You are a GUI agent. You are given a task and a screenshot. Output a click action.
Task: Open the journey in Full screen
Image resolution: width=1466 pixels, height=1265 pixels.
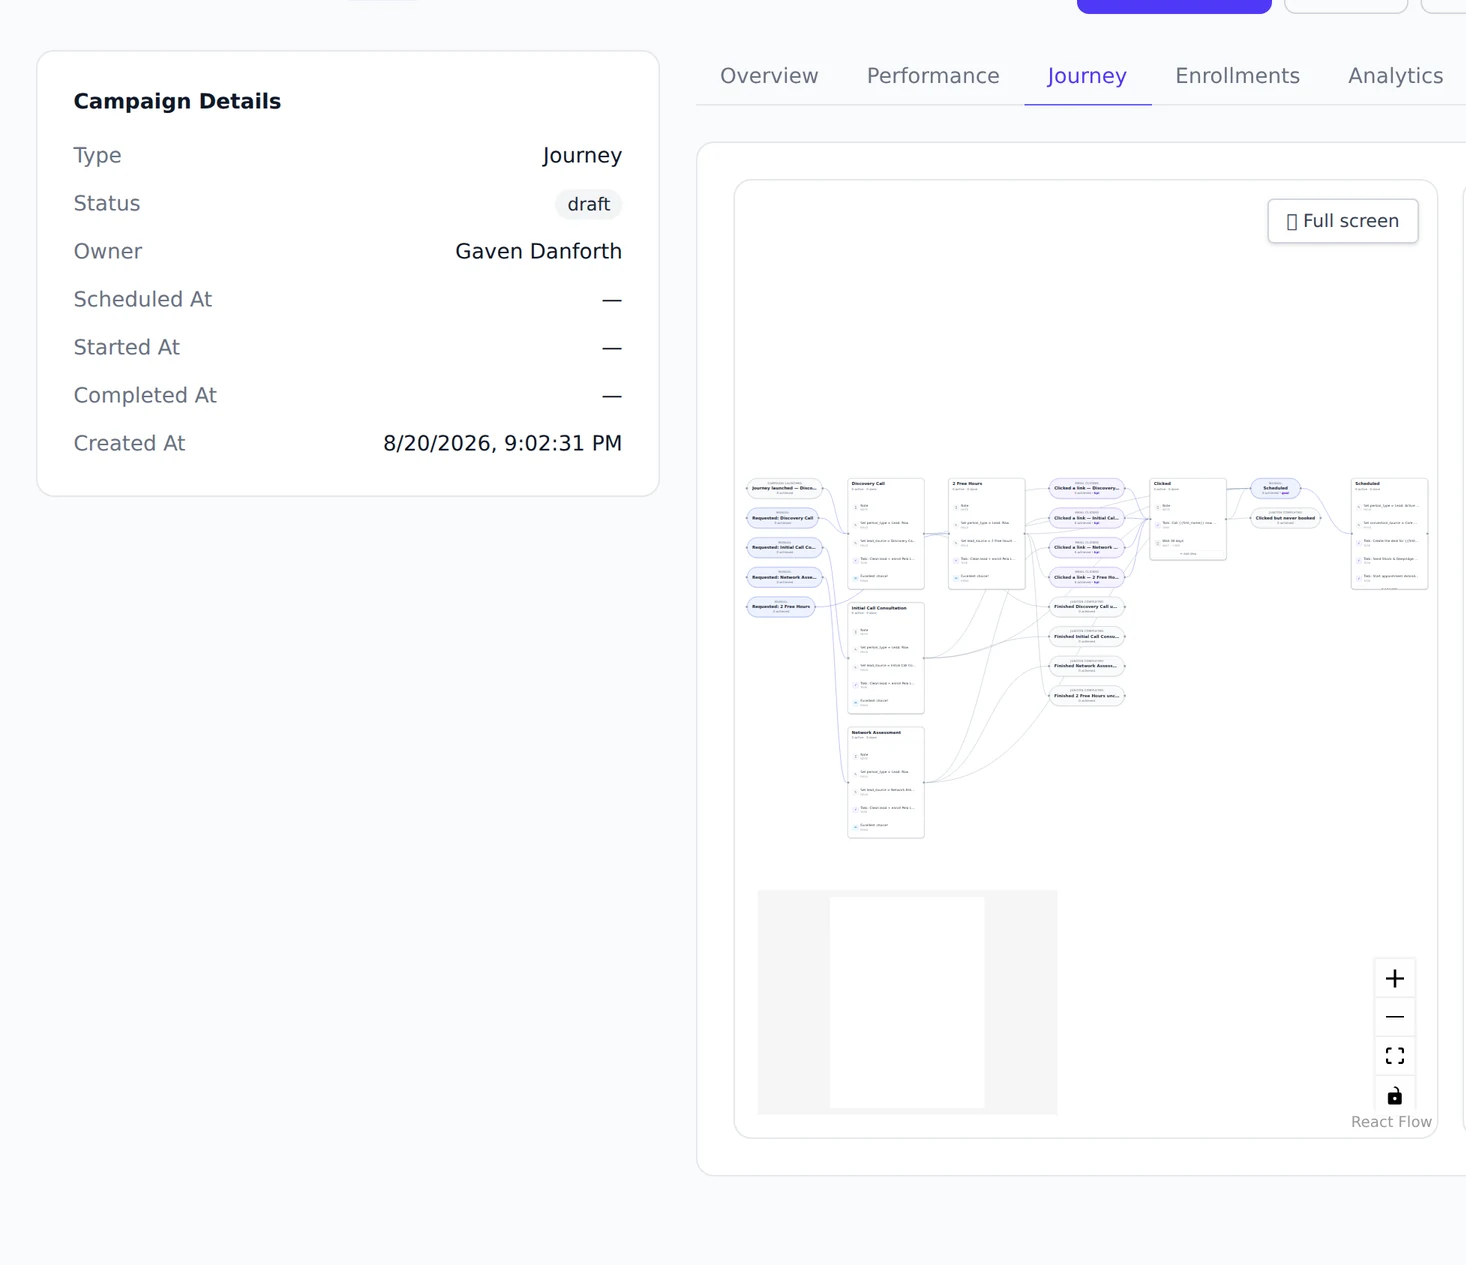pos(1343,221)
